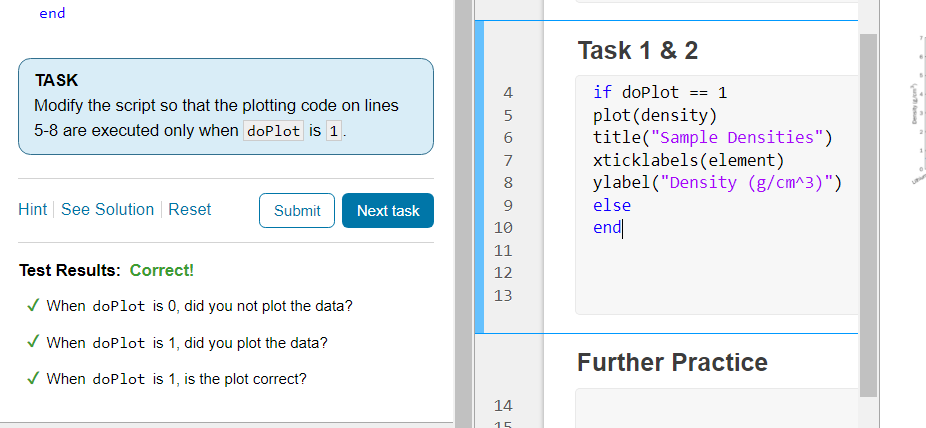Click the empty Further Practice code box

pyautogui.click(x=716, y=407)
